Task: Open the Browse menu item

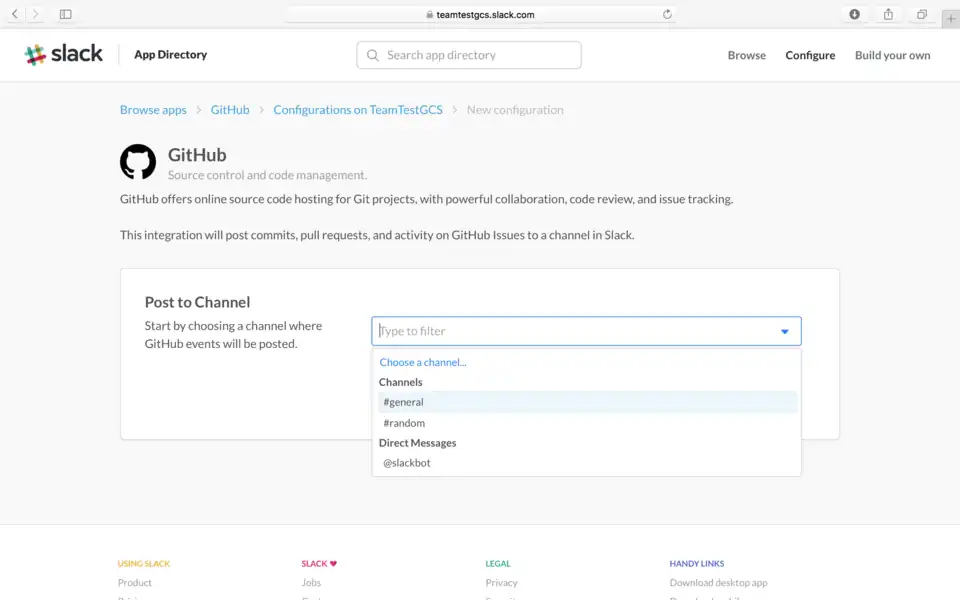Action: (x=746, y=55)
